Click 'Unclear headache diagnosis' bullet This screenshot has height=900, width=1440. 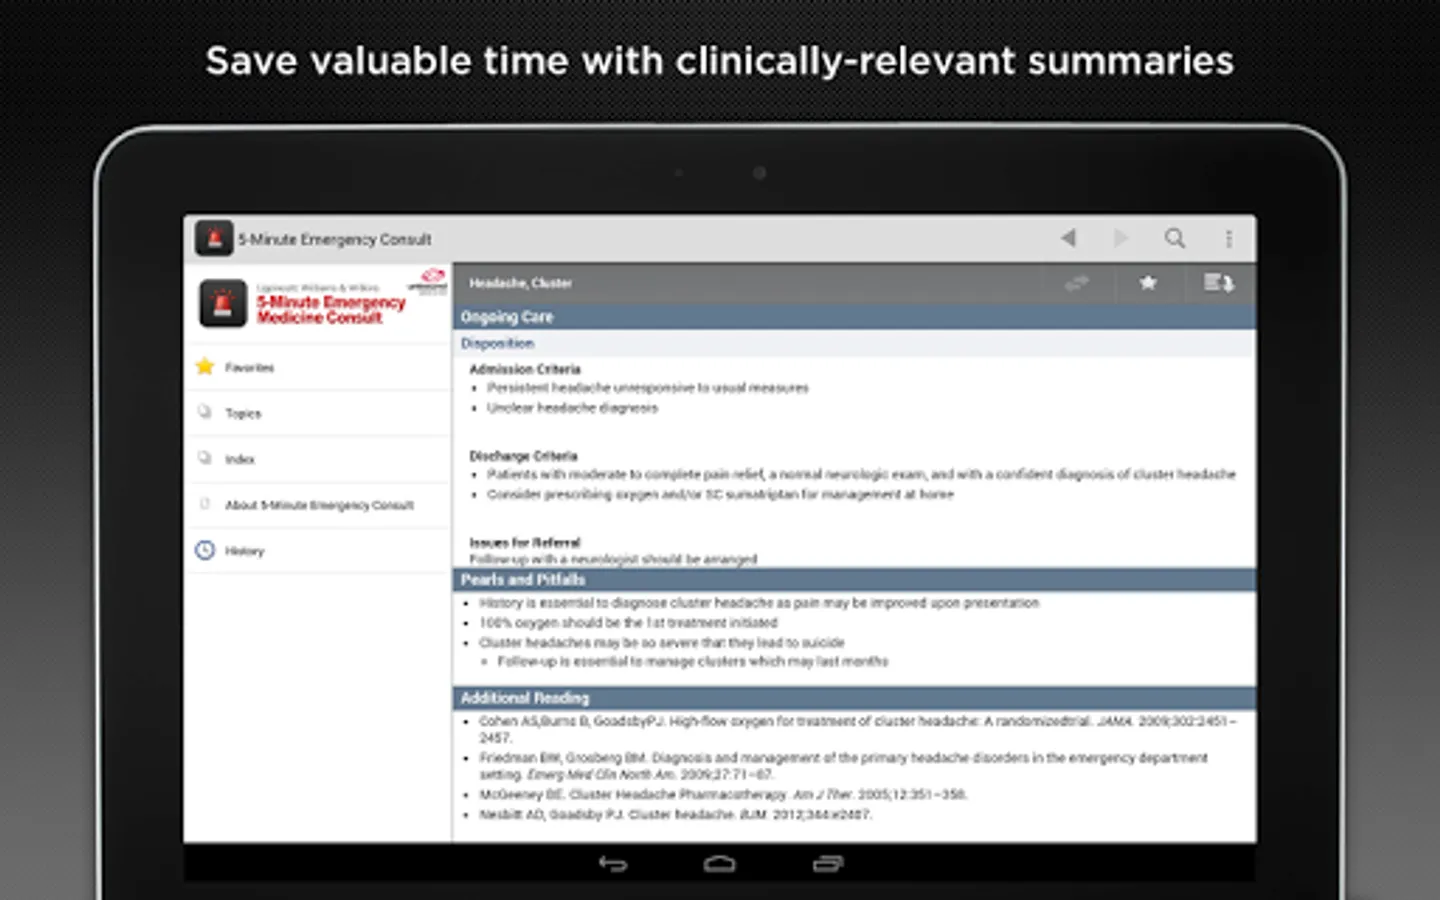click(x=573, y=408)
